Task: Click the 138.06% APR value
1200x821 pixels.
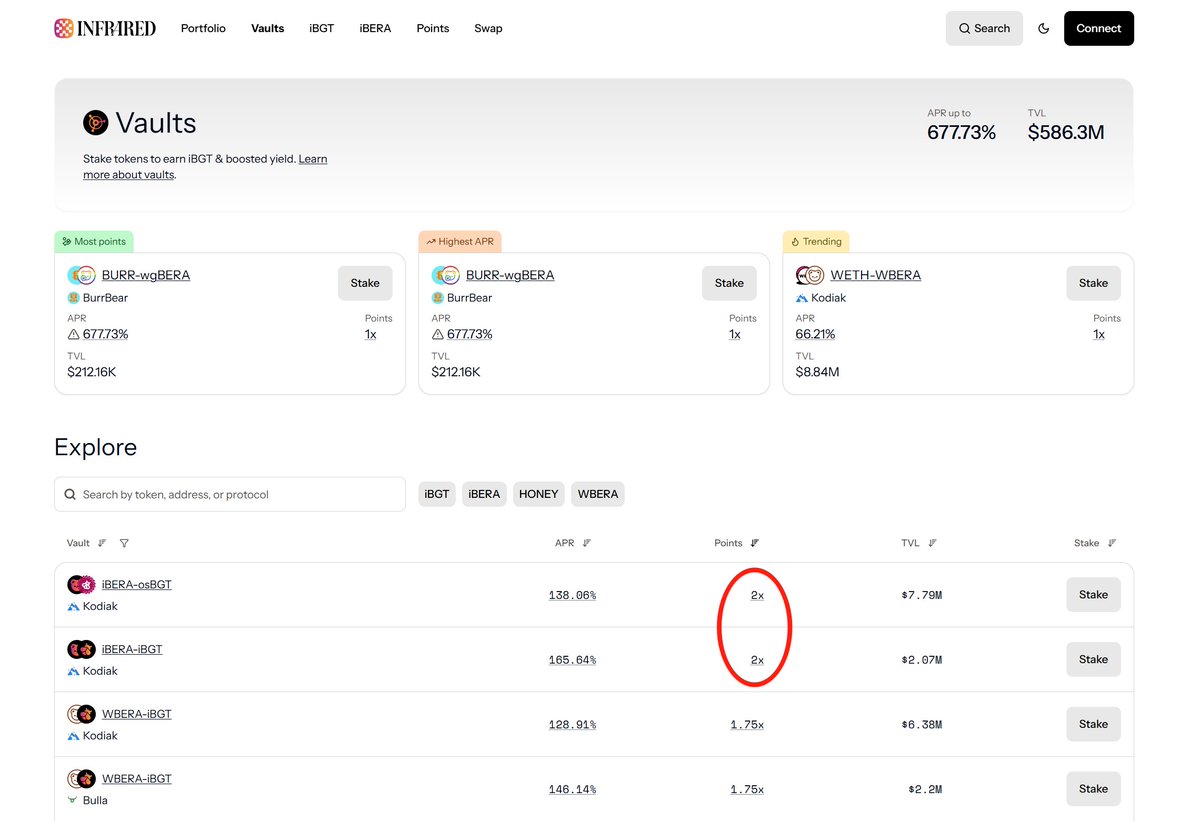Action: (572, 595)
